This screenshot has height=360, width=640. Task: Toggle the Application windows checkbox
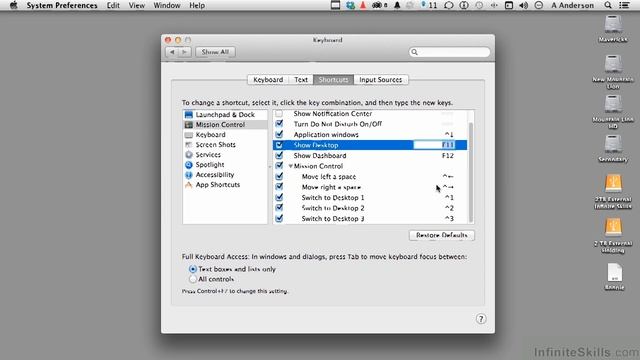tap(279, 134)
